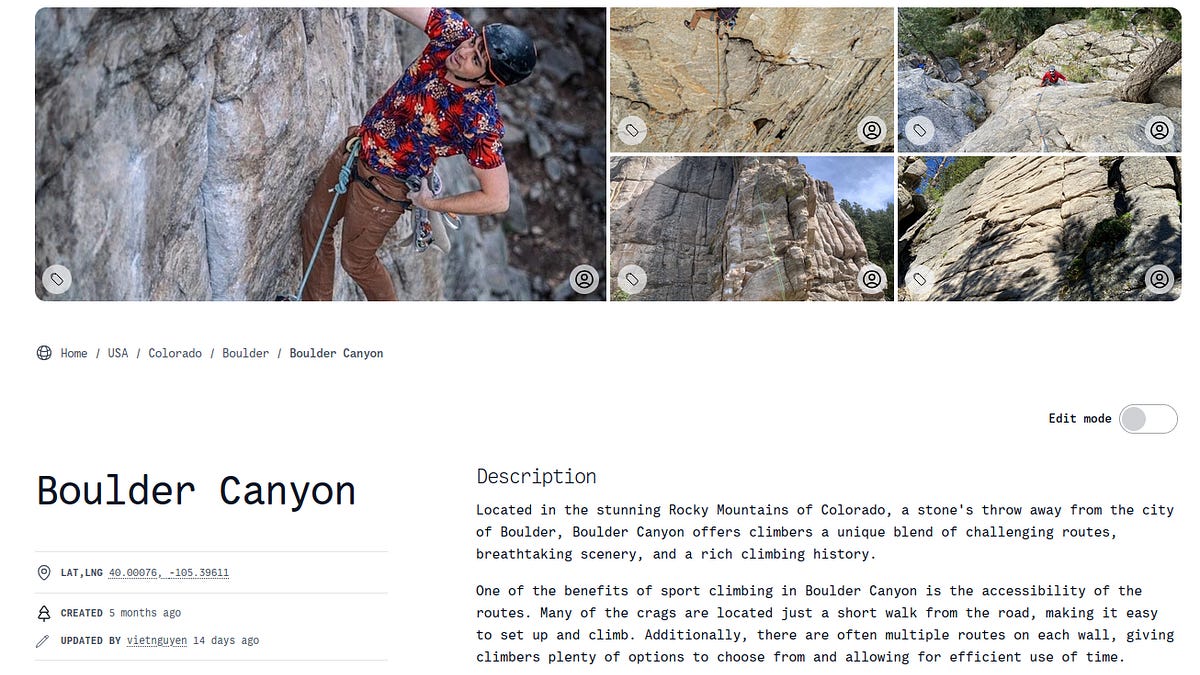
Task: Click the attribution icon on the bottom right photo
Action: click(x=1159, y=280)
